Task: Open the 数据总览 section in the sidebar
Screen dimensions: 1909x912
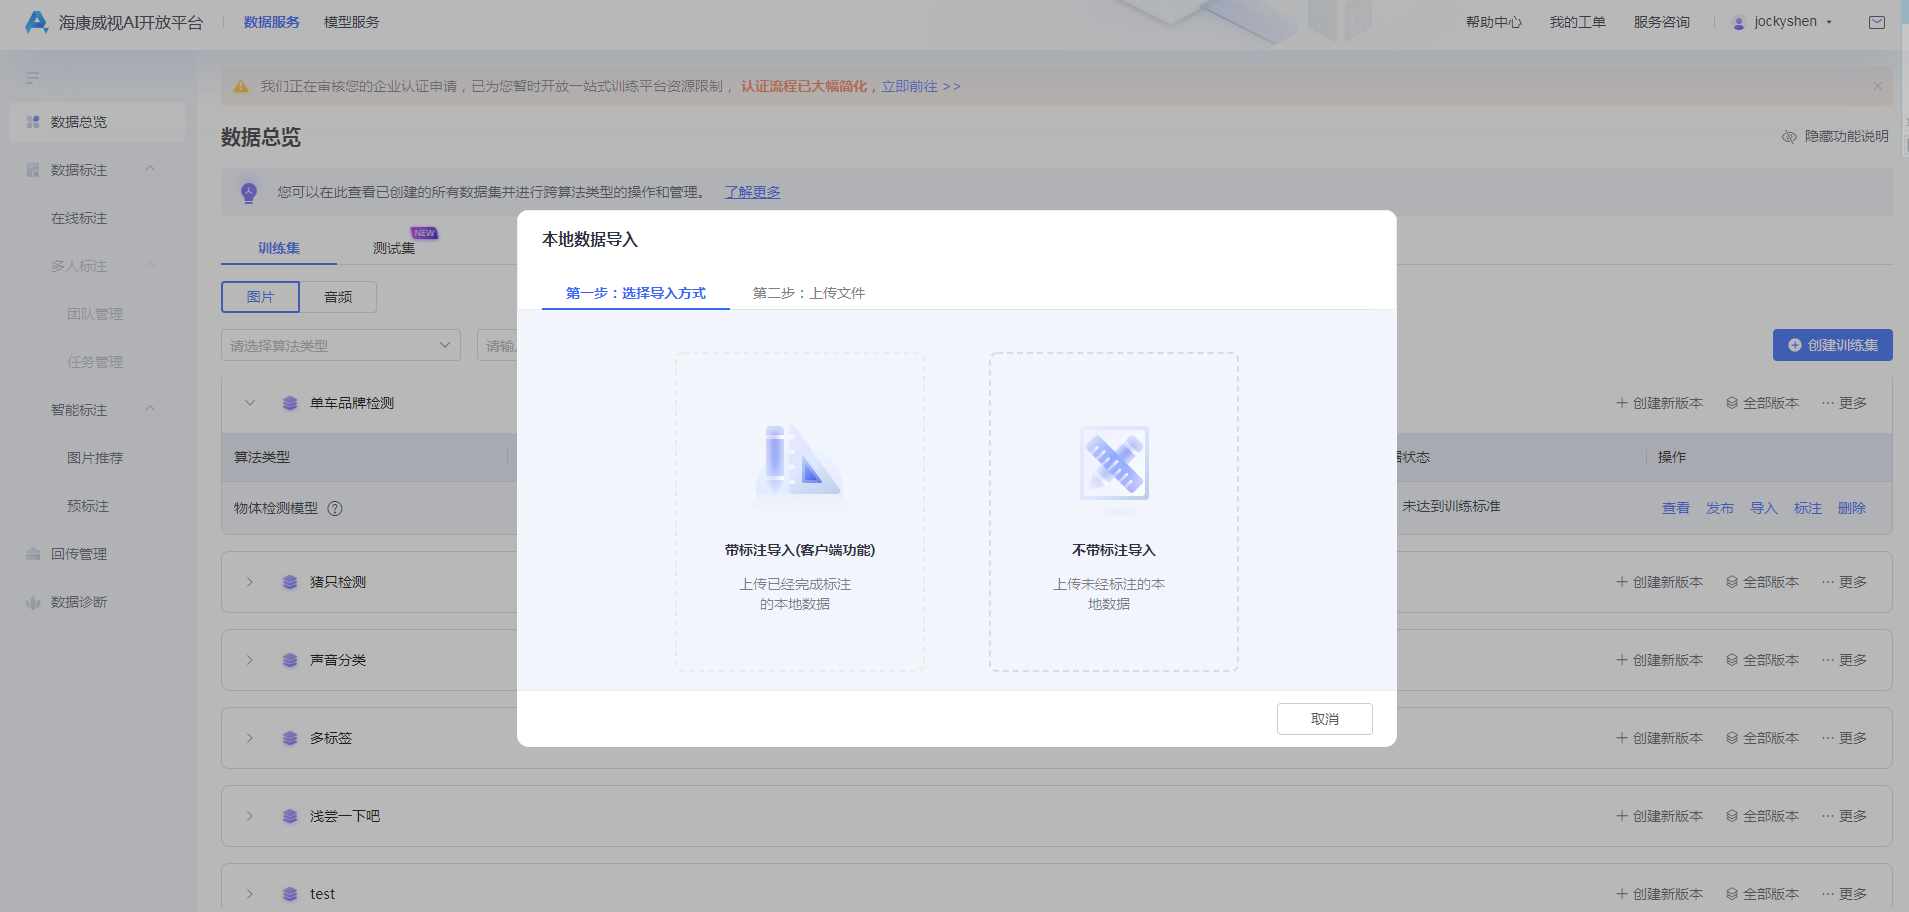Action: coord(81,121)
